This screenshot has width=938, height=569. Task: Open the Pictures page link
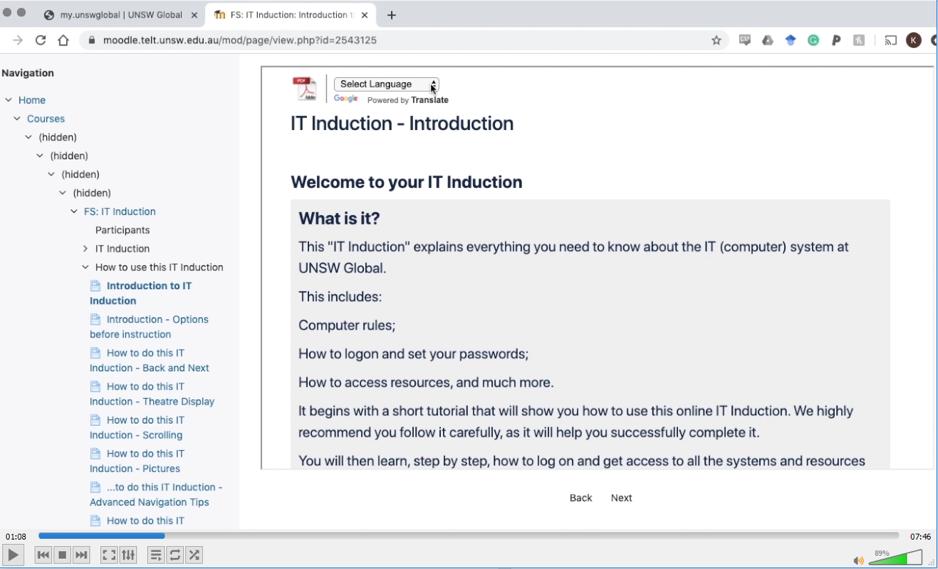[x=137, y=461]
